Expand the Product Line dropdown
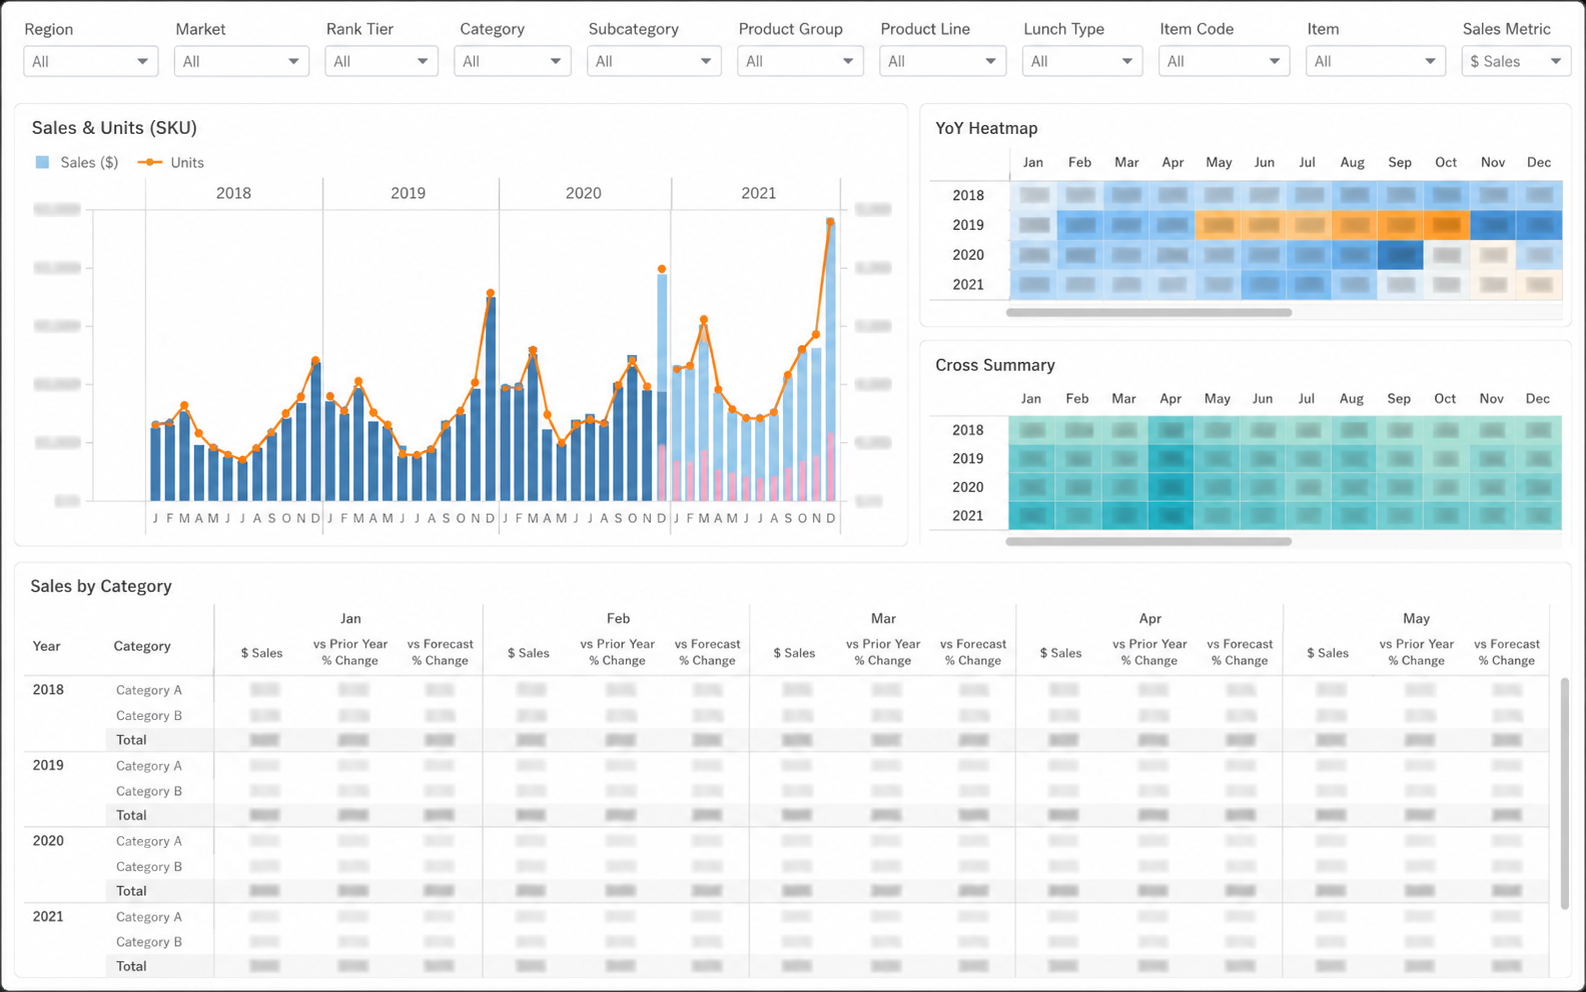Image resolution: width=1586 pixels, height=992 pixels. click(943, 61)
